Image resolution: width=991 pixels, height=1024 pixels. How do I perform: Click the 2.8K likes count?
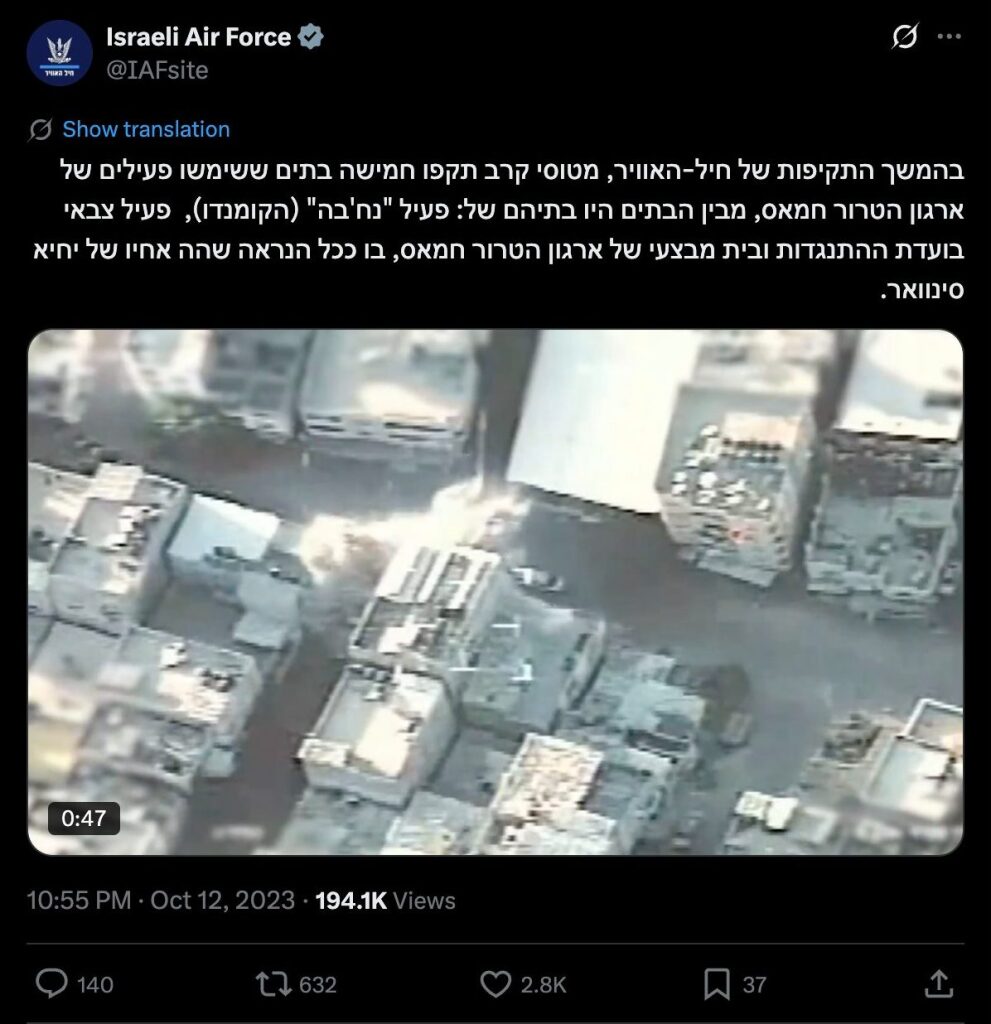(x=544, y=985)
